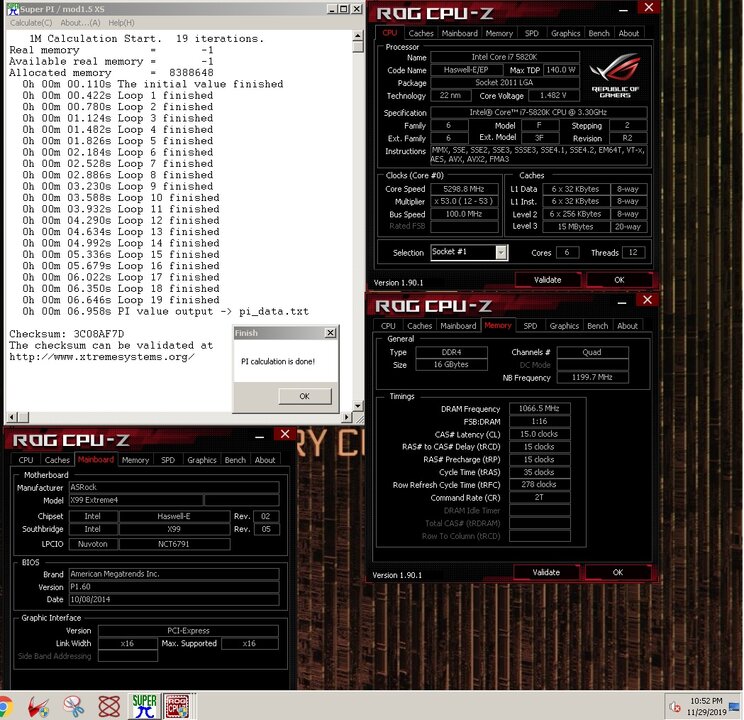Open the Help menu in Super PI
744x720 pixels.
(121, 23)
